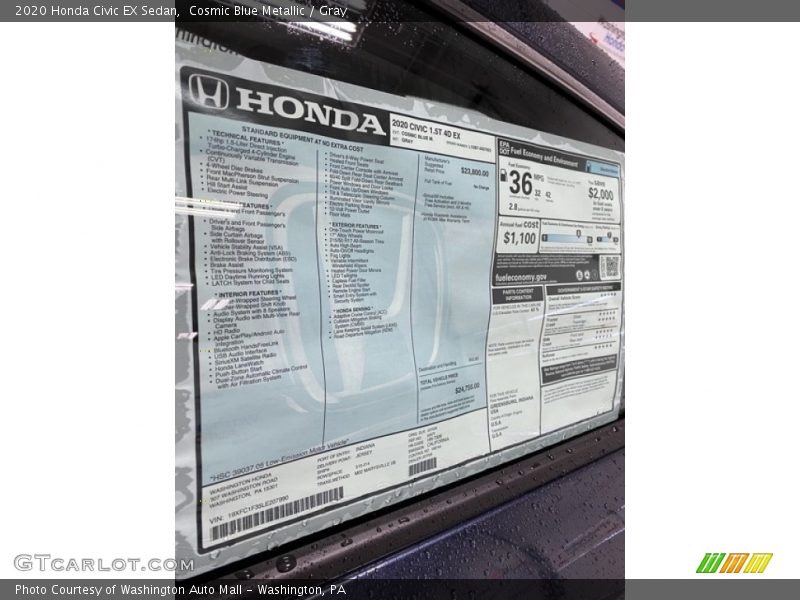
Task: Click 'Hill Start Assist' feature line
Action: coord(227,186)
